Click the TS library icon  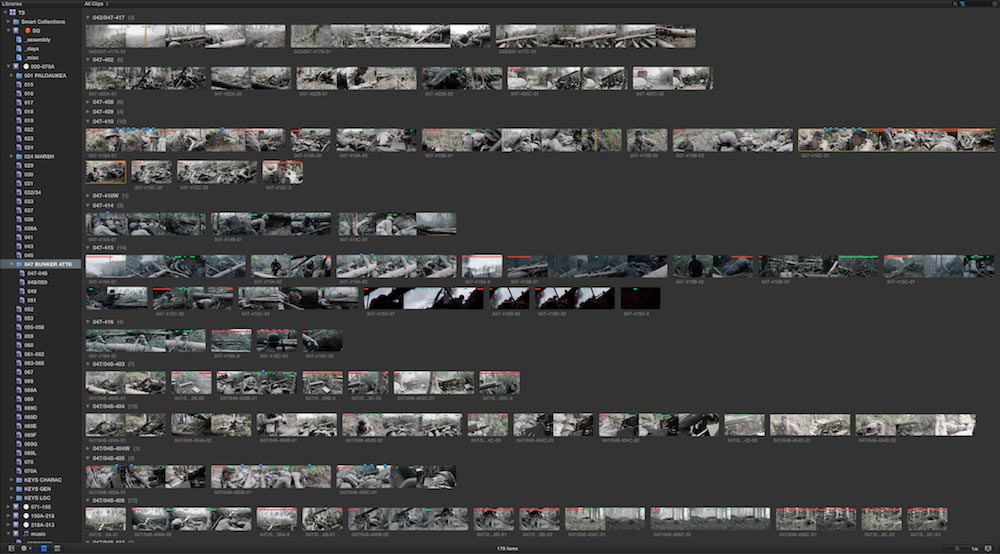point(13,12)
